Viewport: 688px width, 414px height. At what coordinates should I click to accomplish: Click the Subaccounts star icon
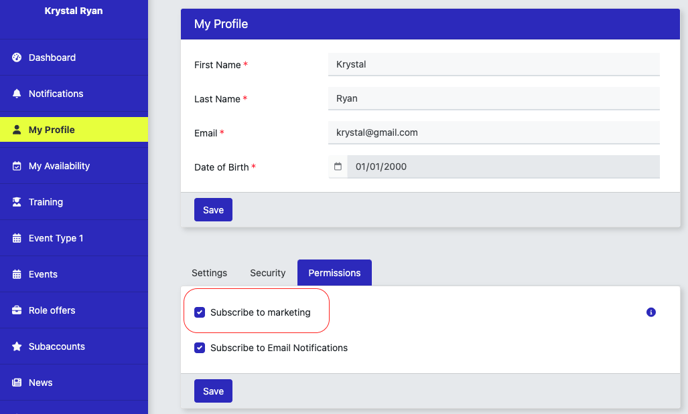coord(17,346)
